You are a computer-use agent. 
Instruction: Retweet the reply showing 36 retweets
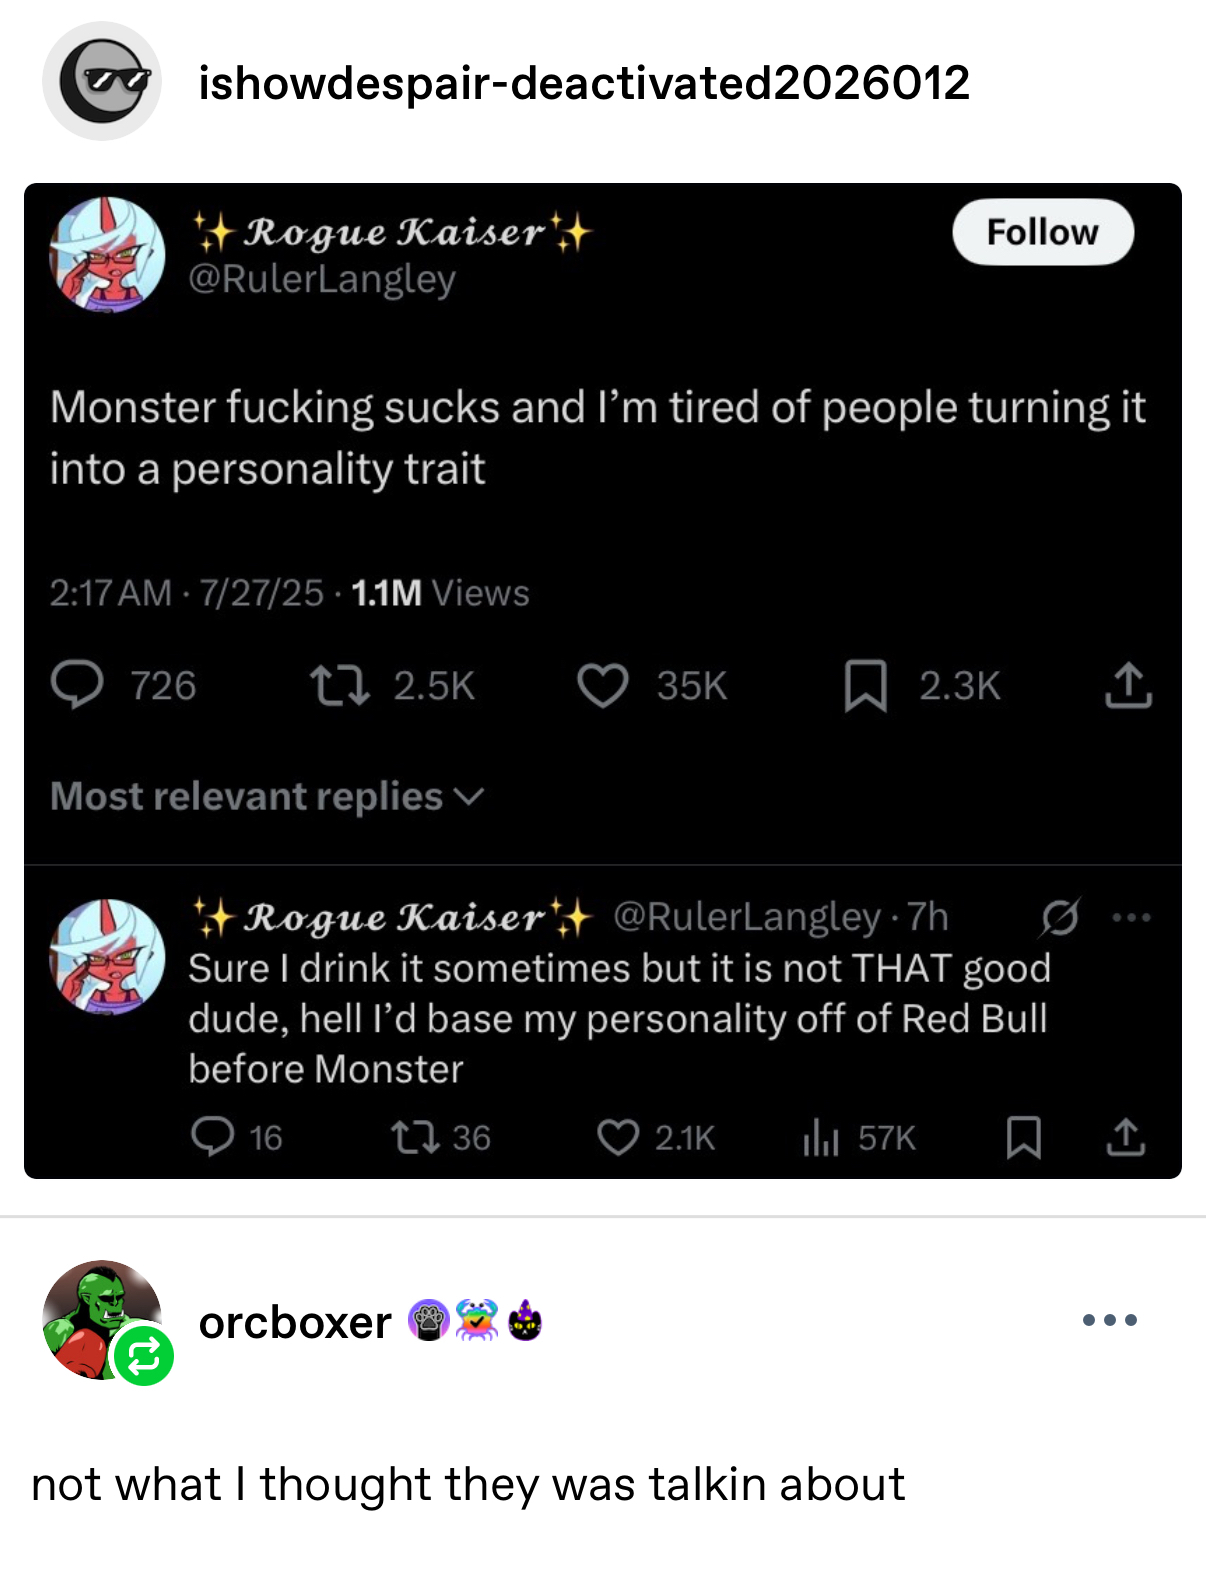click(x=413, y=1137)
